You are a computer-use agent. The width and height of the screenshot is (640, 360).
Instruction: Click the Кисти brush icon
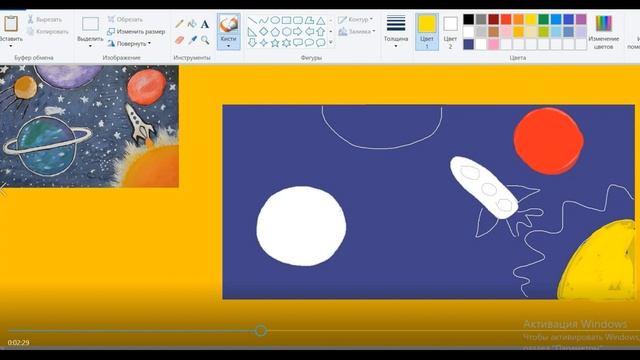point(228,24)
